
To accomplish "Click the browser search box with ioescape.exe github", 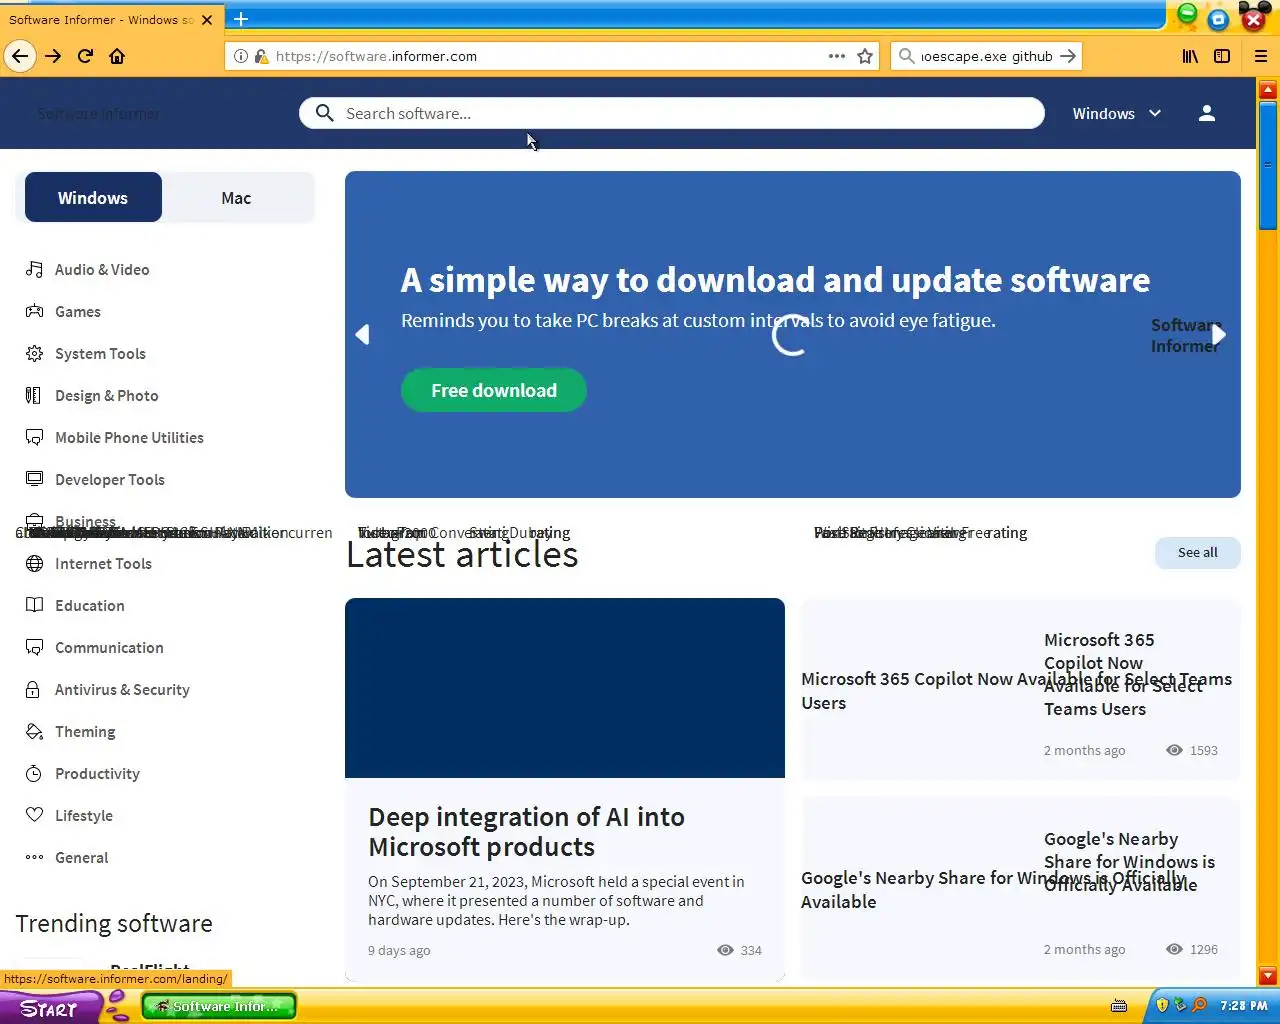I will [986, 56].
